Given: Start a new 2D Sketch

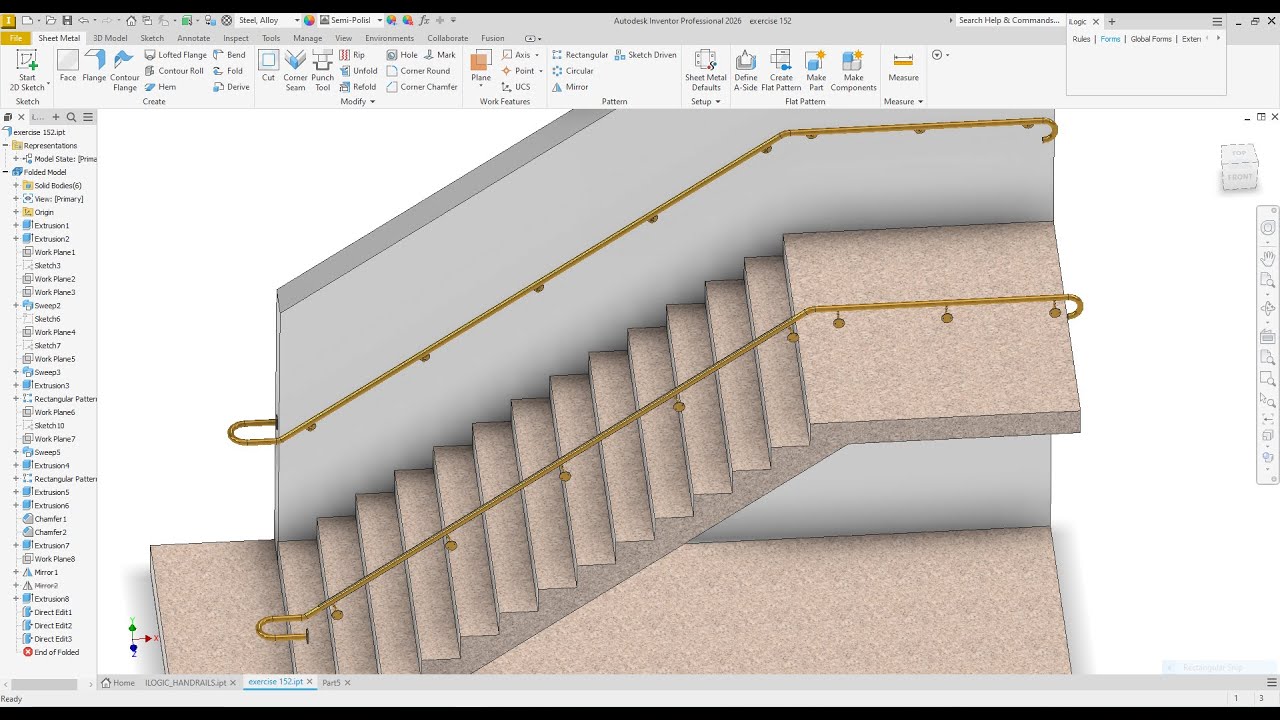Looking at the screenshot, I should [x=27, y=70].
